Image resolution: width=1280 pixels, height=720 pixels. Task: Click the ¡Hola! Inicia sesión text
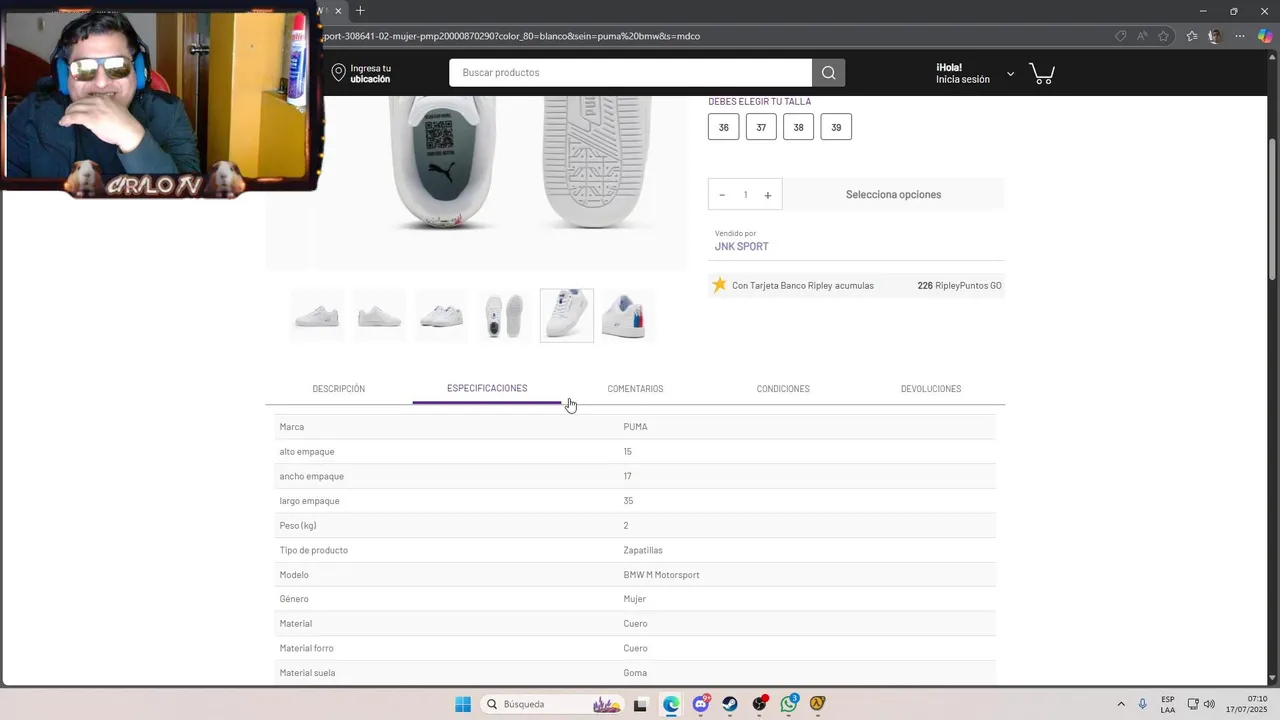pyautogui.click(x=962, y=74)
